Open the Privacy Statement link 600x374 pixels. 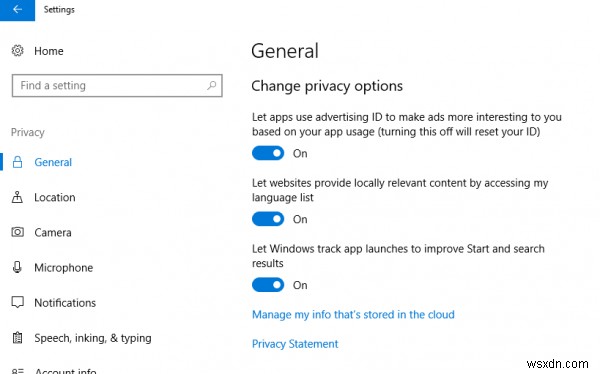point(295,344)
